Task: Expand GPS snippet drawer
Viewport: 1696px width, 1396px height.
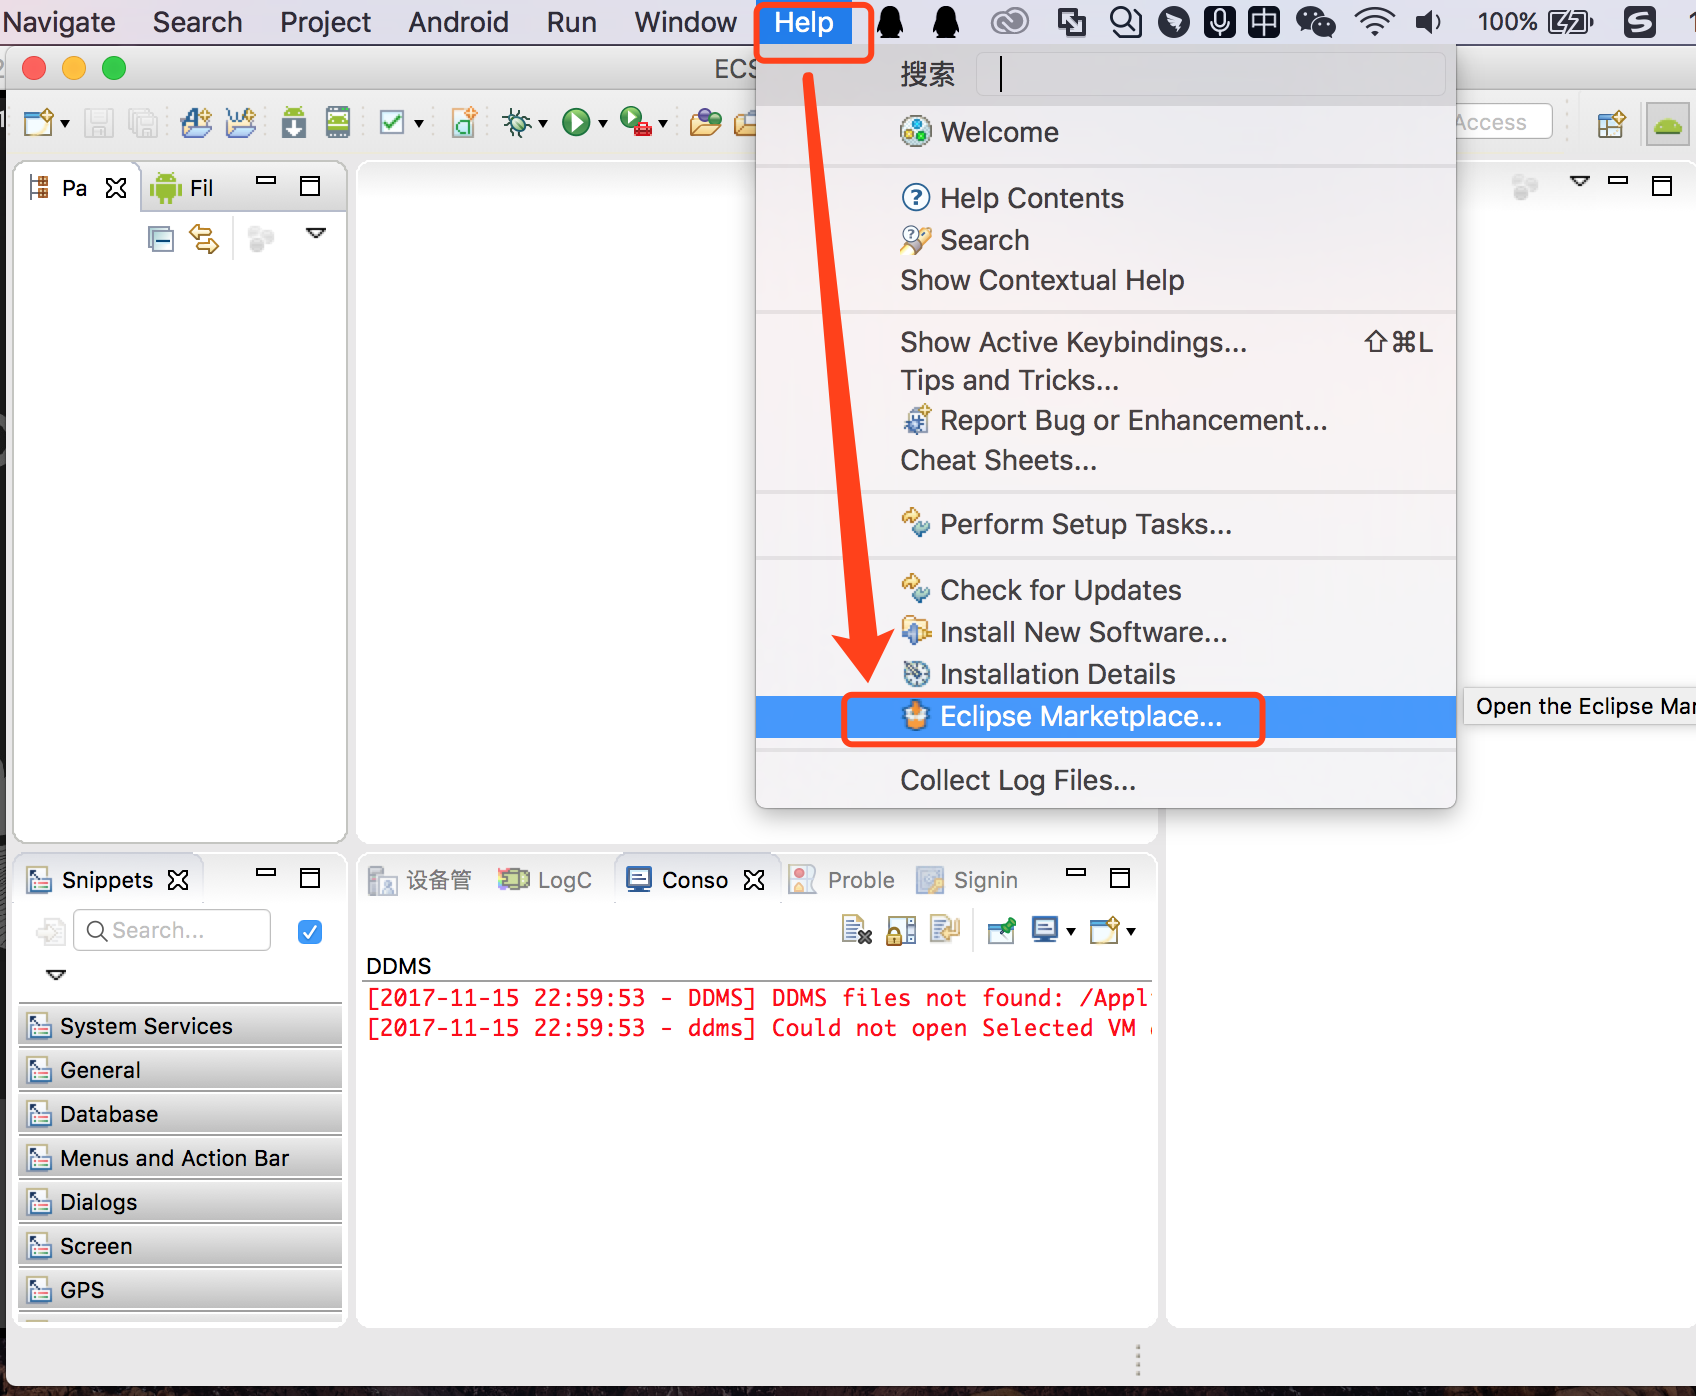Action: tap(180, 1290)
